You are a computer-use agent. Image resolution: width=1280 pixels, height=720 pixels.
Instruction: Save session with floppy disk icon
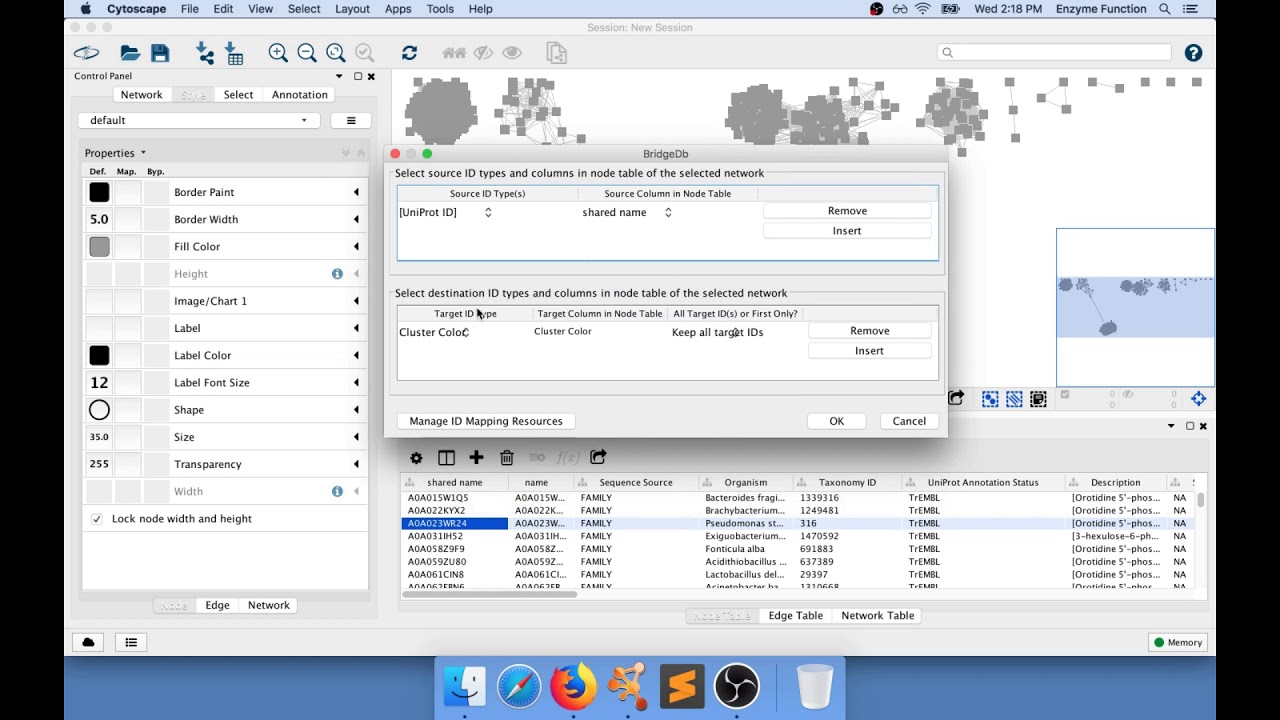pyautogui.click(x=160, y=53)
